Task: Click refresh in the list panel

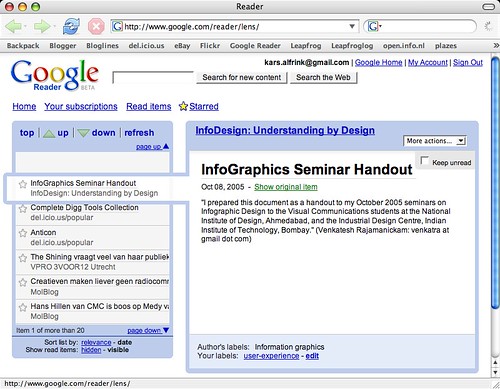Action: 139,133
